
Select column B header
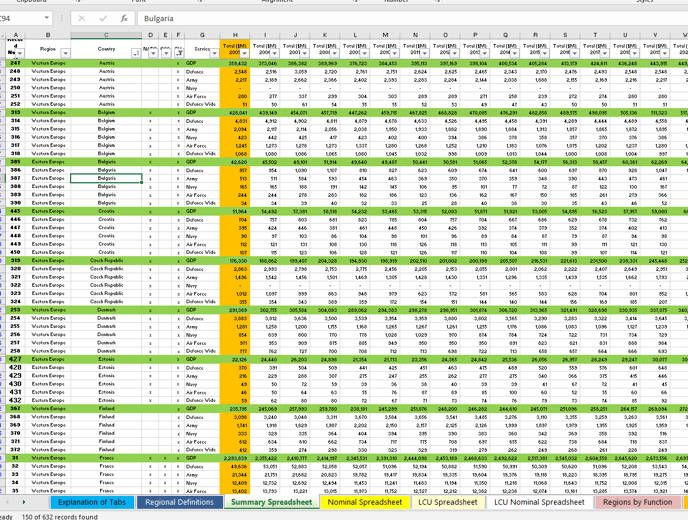pyautogui.click(x=48, y=35)
